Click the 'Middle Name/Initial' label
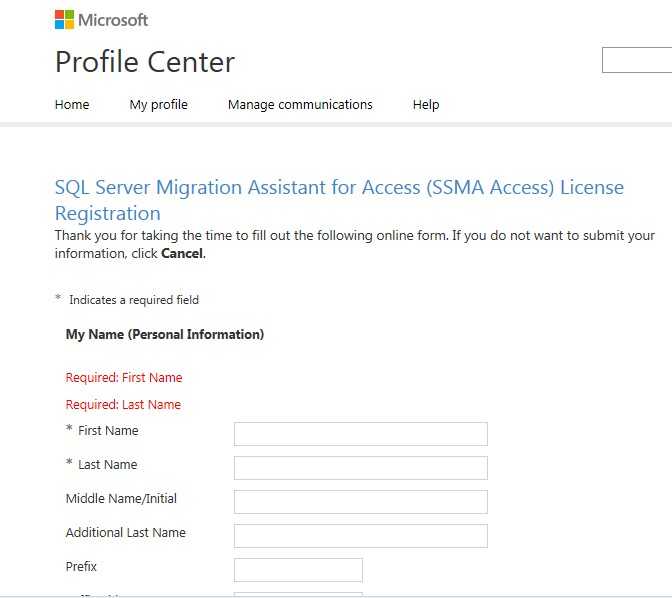 (x=121, y=499)
